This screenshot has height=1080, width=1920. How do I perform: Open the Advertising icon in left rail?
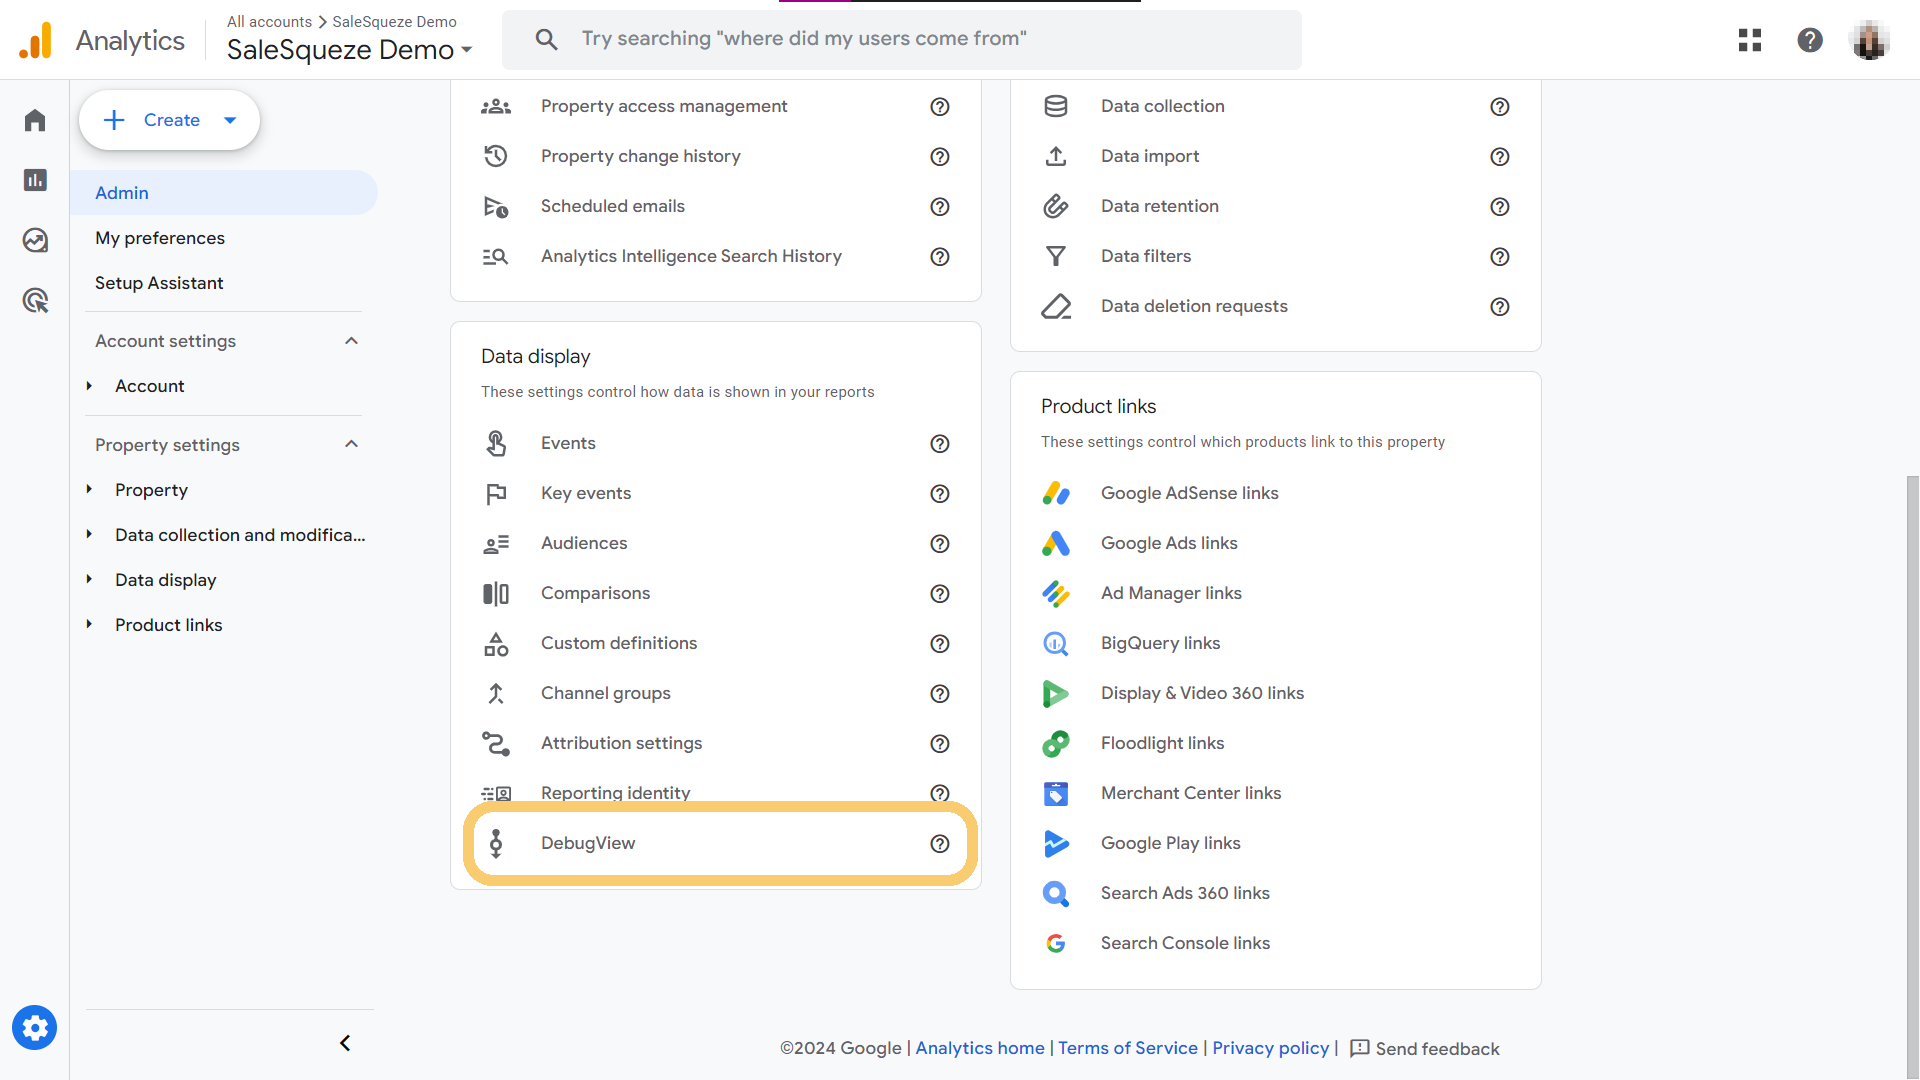click(35, 300)
